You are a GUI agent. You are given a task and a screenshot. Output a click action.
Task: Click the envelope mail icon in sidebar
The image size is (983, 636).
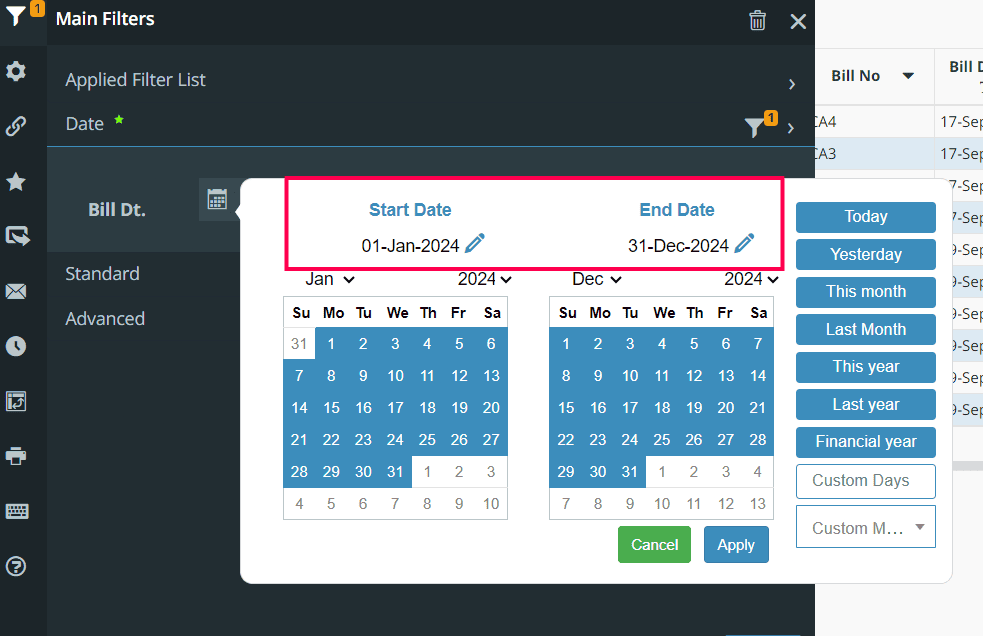(16, 292)
